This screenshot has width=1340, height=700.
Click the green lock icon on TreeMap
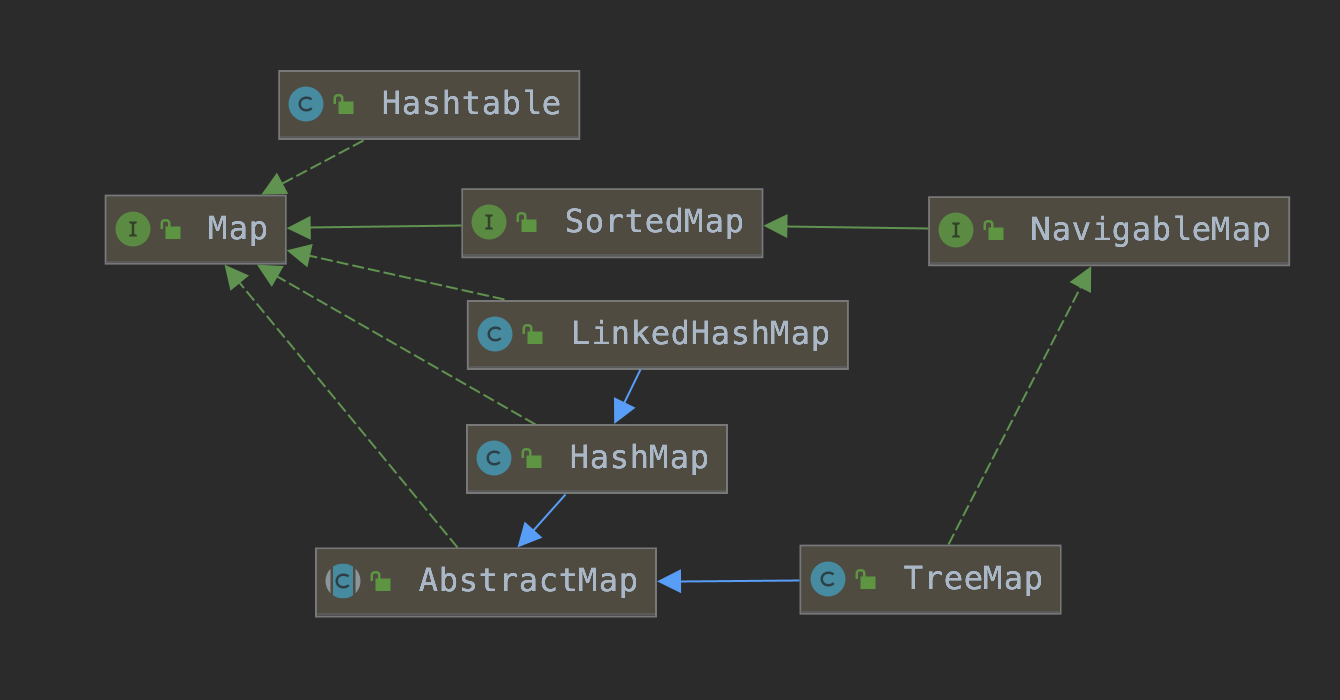[866, 579]
